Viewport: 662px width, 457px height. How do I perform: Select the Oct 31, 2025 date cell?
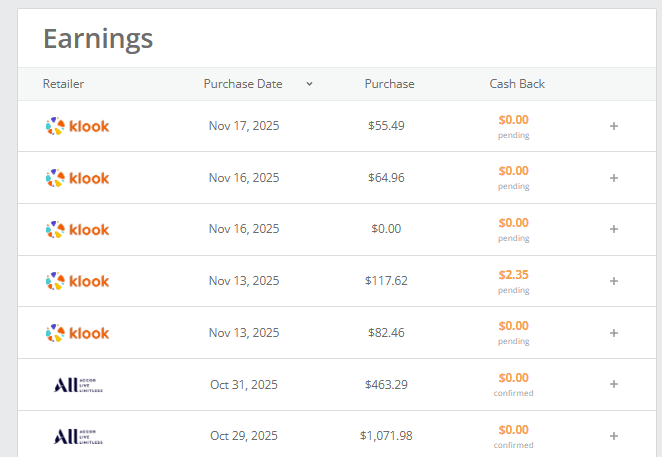244,384
